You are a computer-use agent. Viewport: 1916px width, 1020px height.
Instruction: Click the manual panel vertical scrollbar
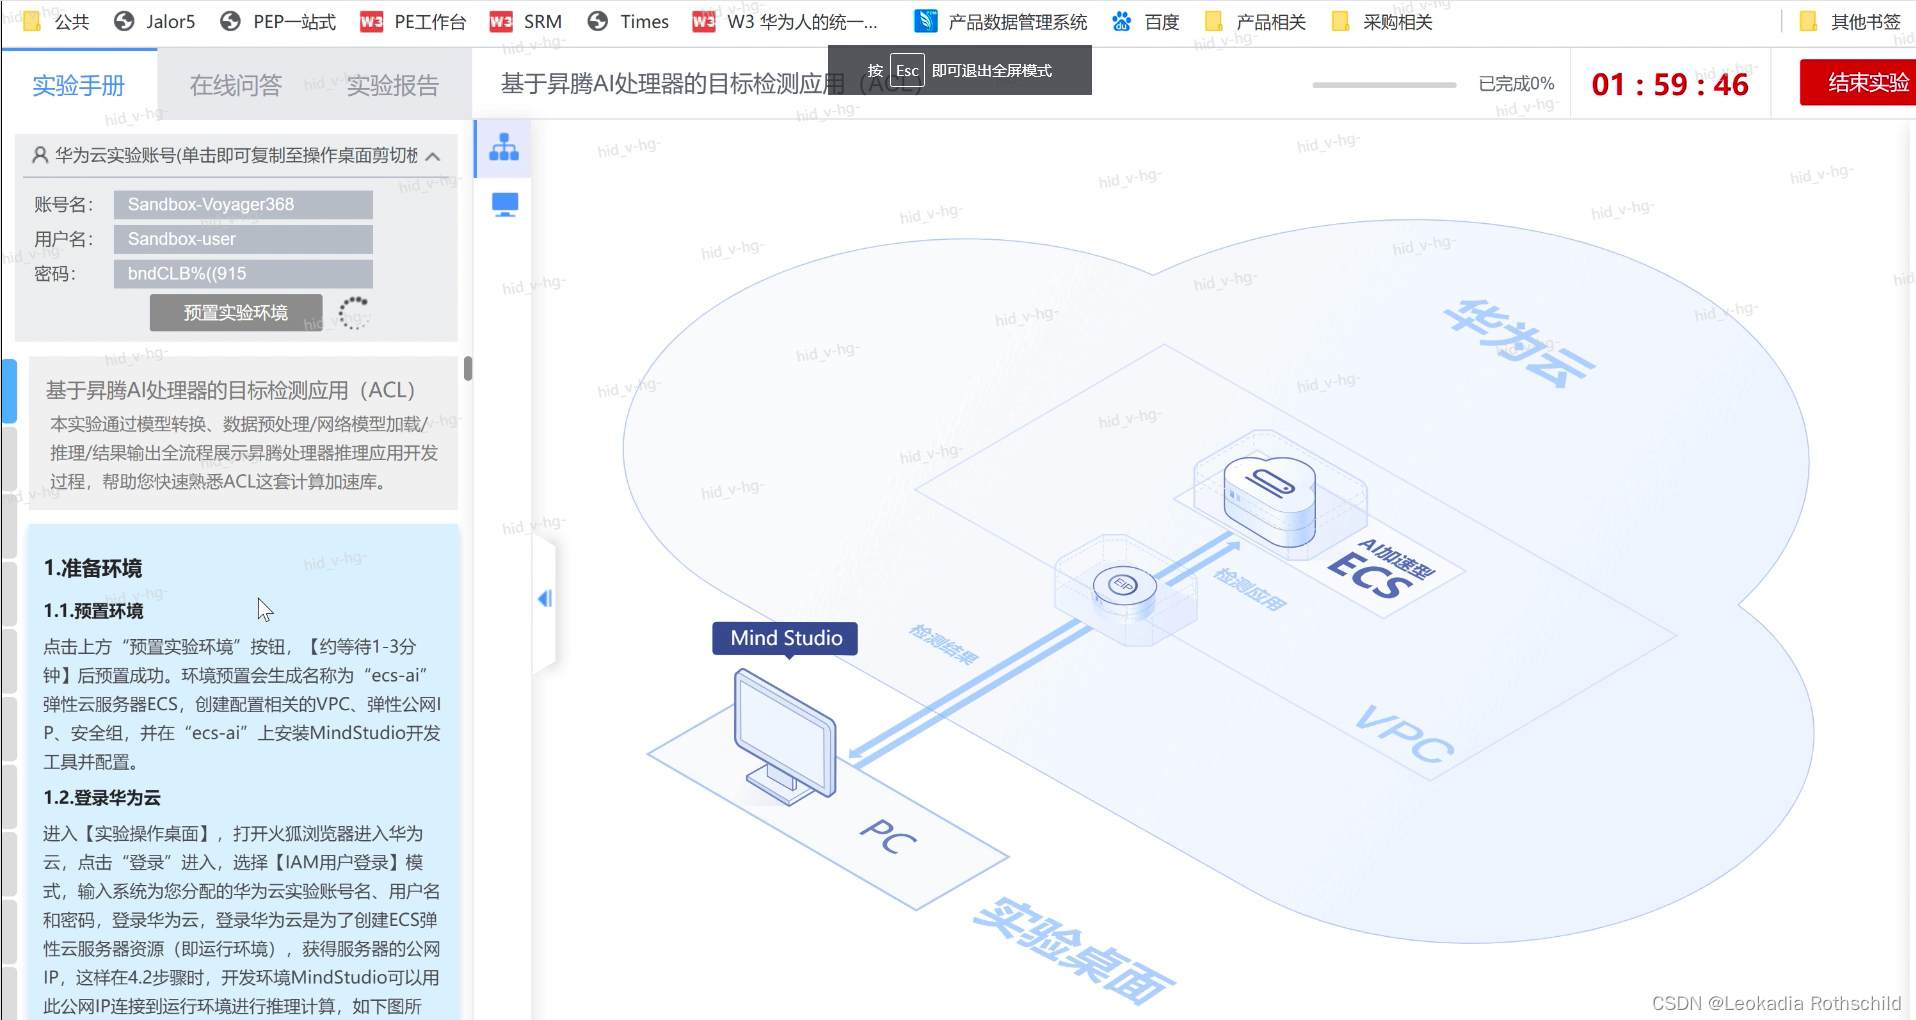tap(467, 369)
